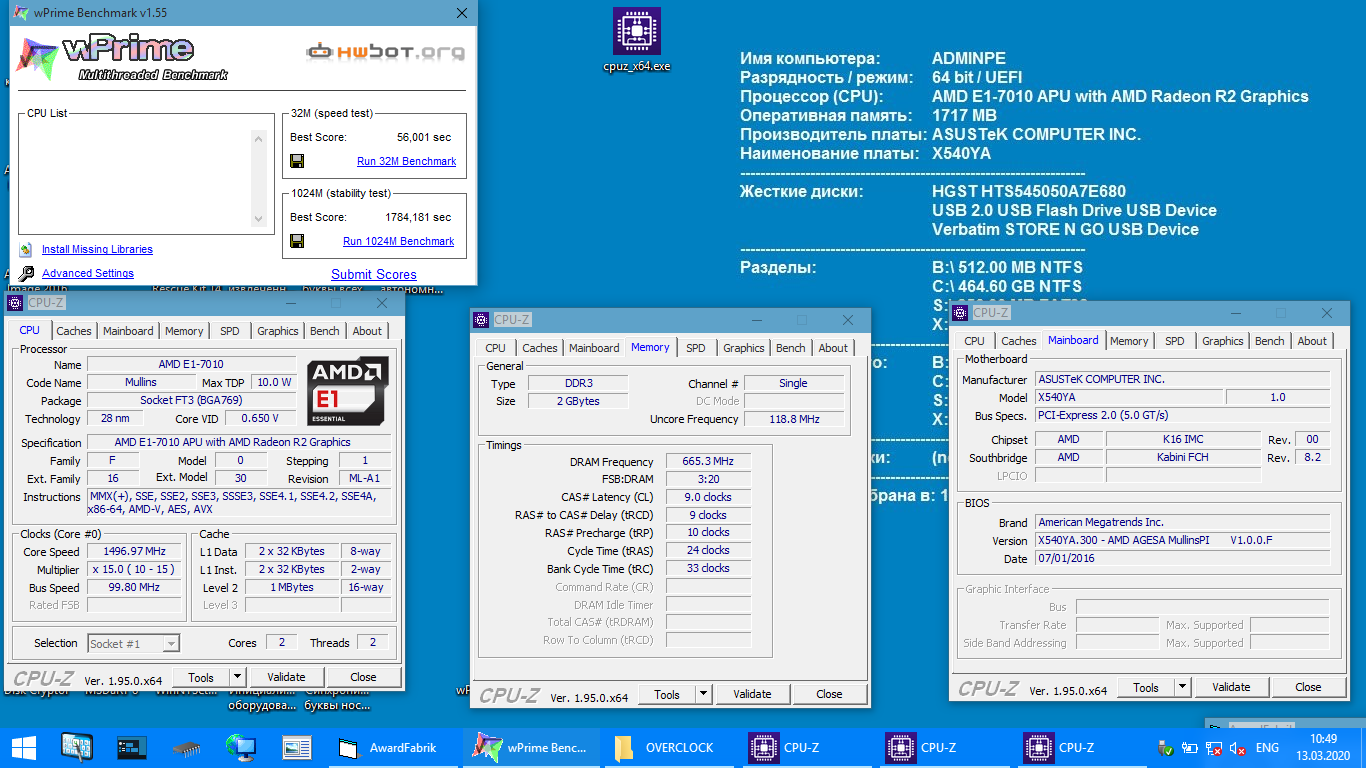Open Tools dropdown arrow in CPU tab window
1366x768 pixels.
236,677
